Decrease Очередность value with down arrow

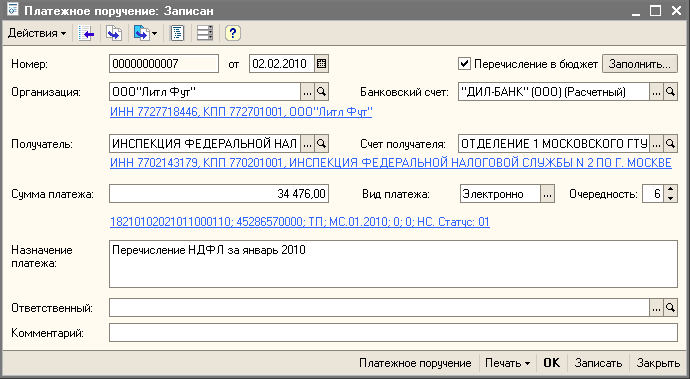[x=670, y=198]
